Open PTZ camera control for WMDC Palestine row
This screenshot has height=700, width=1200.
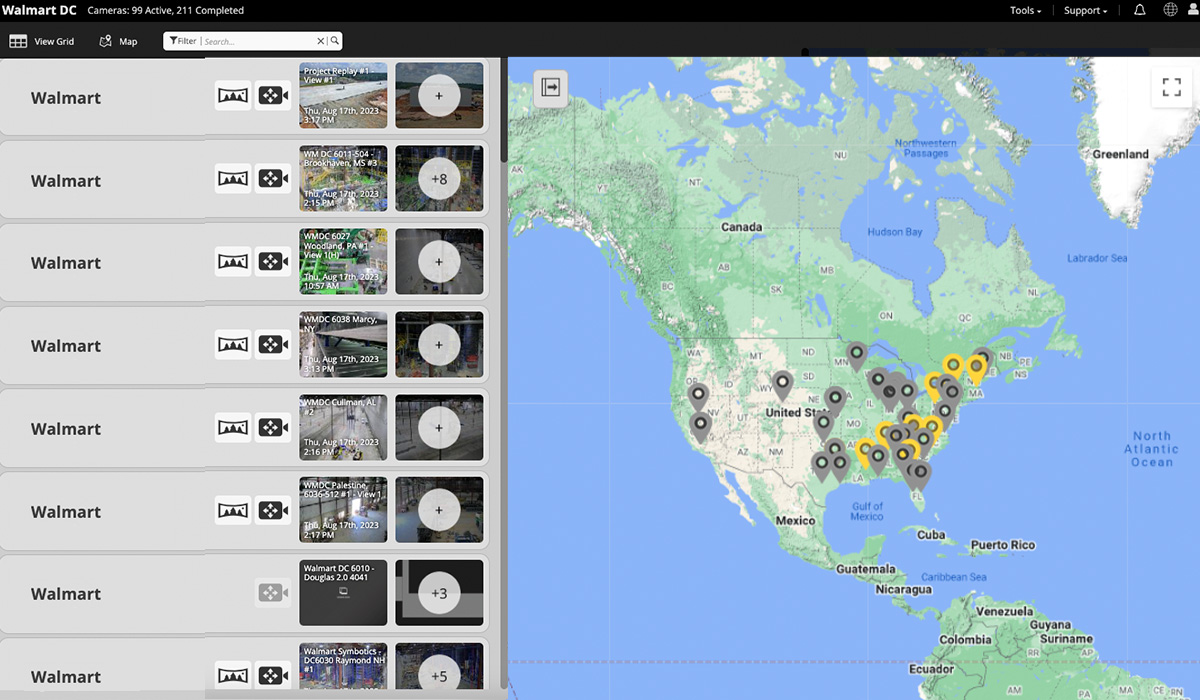click(x=272, y=511)
